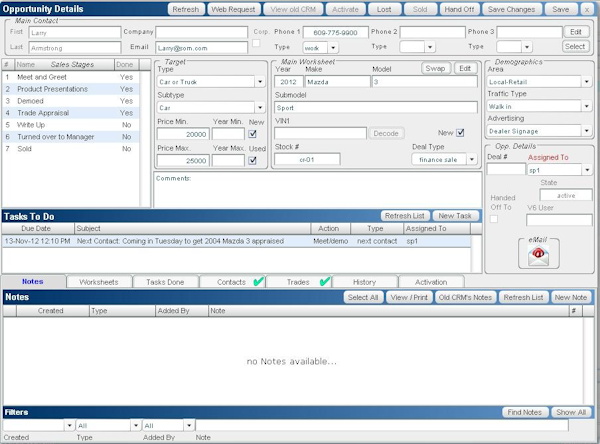The width and height of the screenshot is (600, 444).
Task: Close Opportunity Details with the x button
Action: (586, 9)
